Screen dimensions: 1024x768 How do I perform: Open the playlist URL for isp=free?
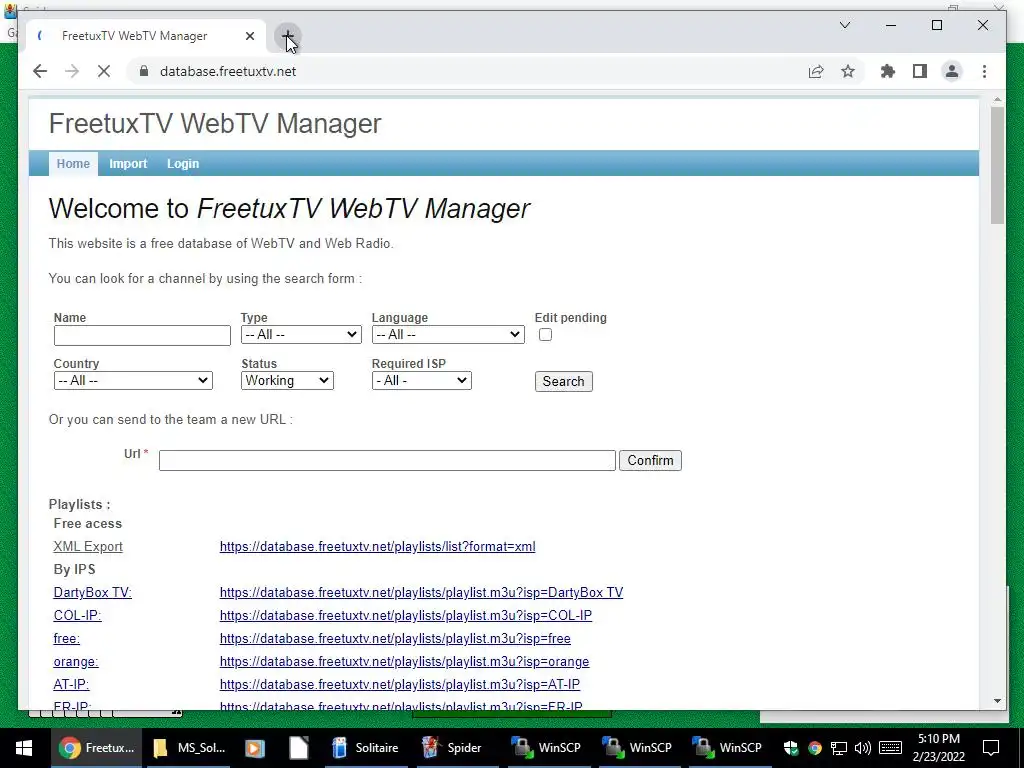pos(395,638)
